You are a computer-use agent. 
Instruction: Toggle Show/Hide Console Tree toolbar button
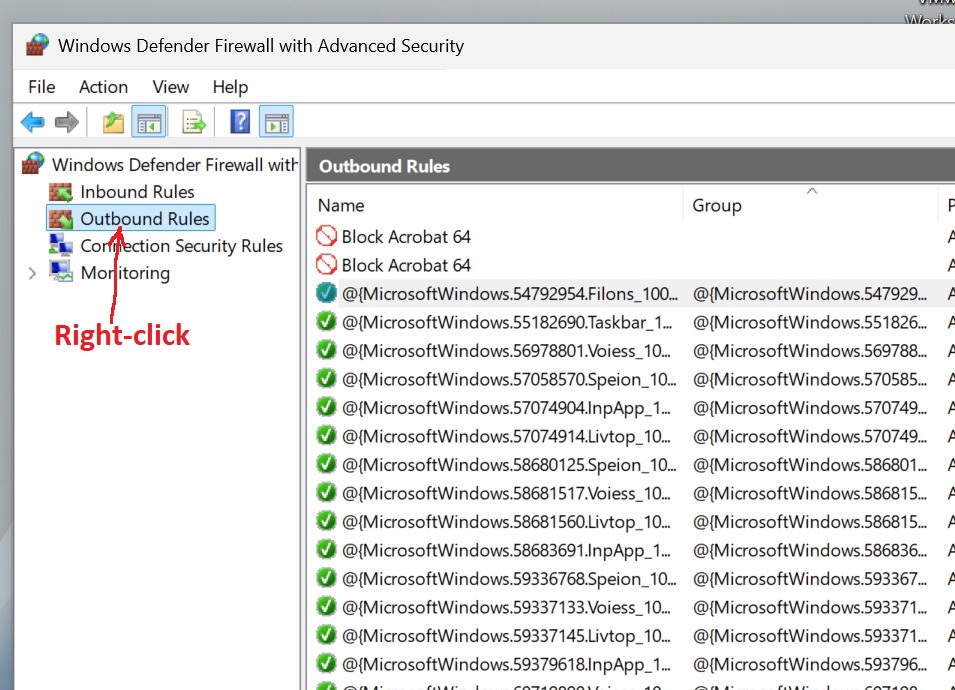(149, 122)
